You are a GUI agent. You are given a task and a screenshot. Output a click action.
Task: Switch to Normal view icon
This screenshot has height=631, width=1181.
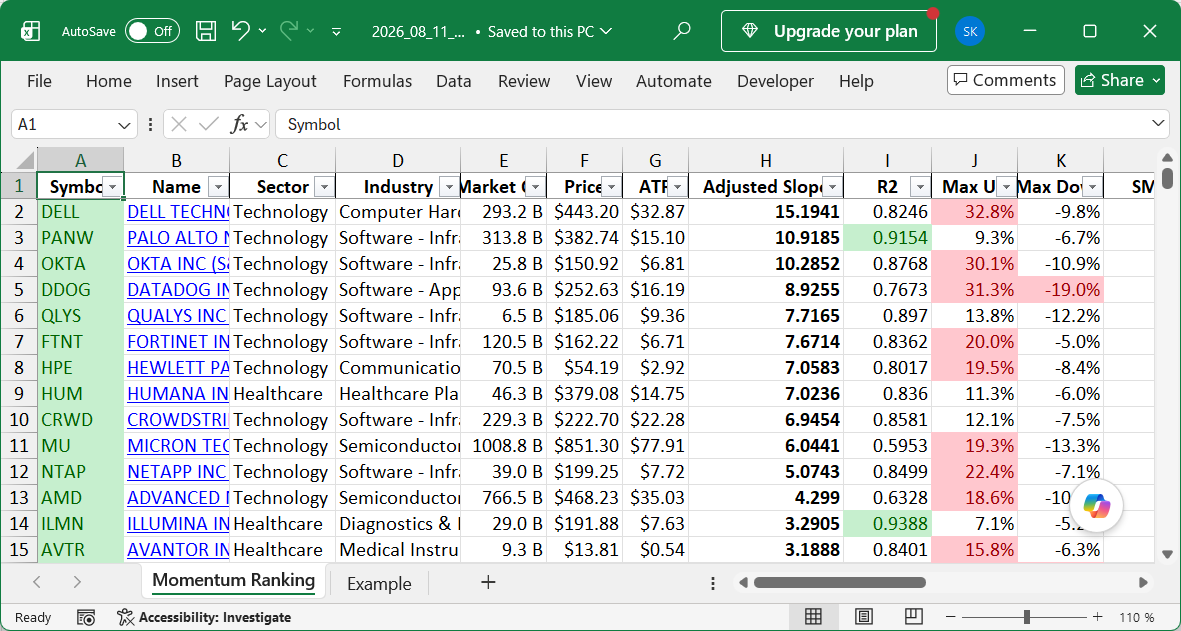pyautogui.click(x=813, y=617)
